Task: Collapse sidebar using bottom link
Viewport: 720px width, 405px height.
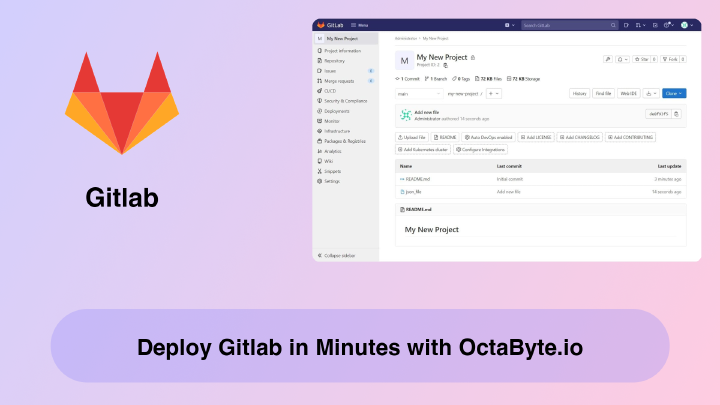Action: tap(337, 256)
